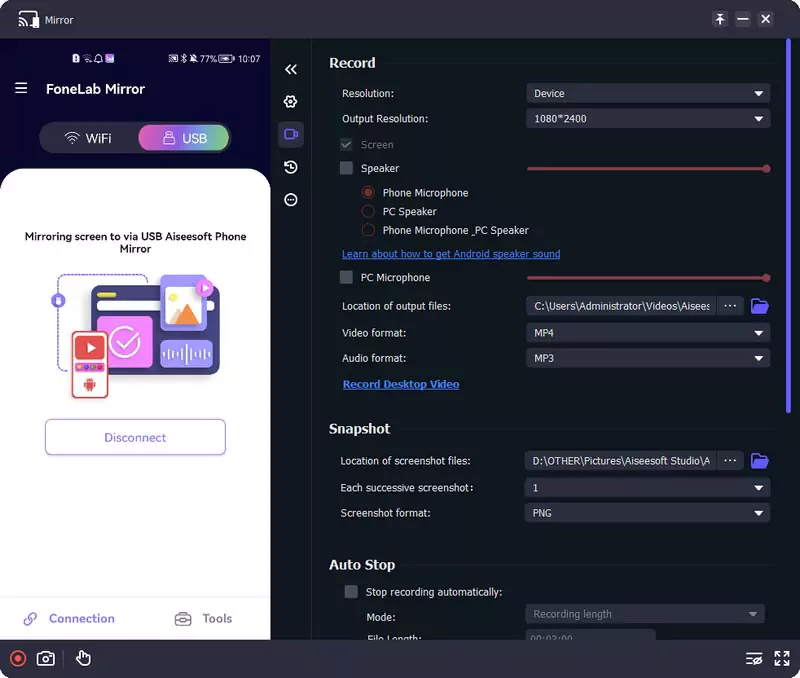The height and width of the screenshot is (678, 800).
Task: Open the Settings gear in the sidebar
Action: pos(290,101)
